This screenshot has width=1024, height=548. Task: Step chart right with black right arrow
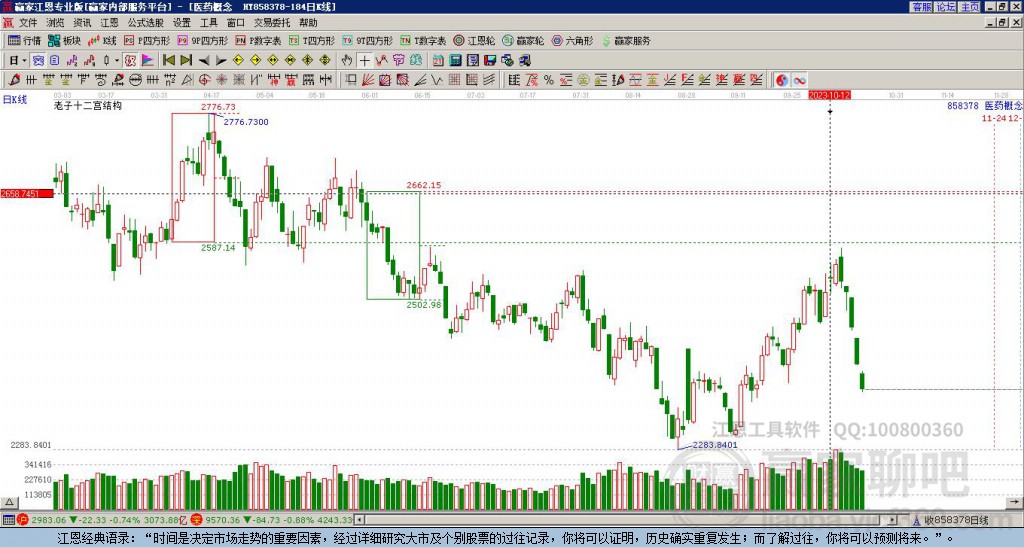click(x=221, y=61)
